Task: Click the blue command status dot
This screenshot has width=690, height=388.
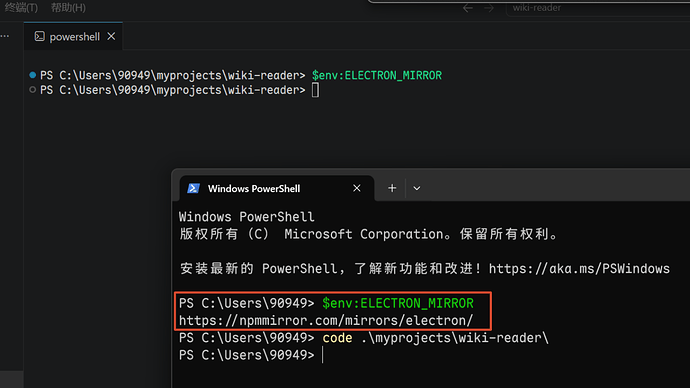Action: point(33,75)
